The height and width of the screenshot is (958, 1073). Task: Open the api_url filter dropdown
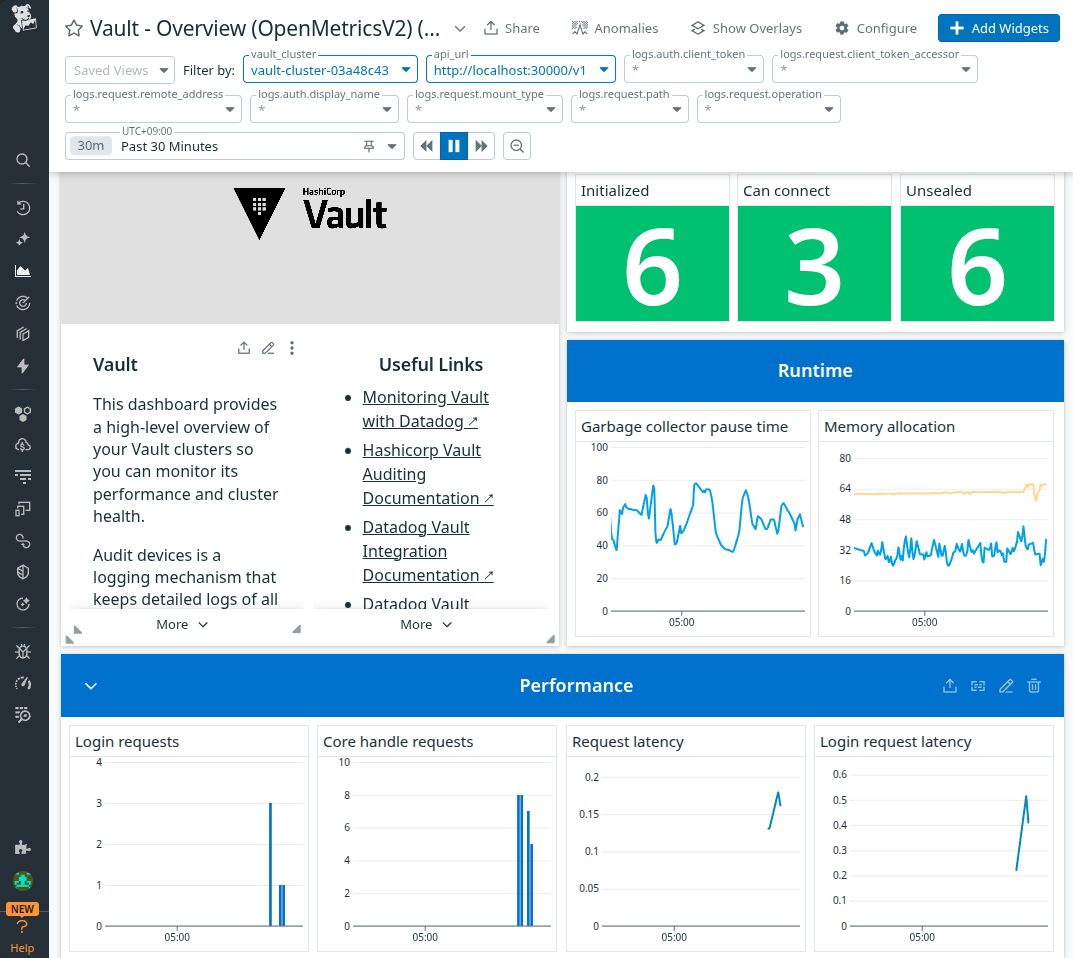click(521, 70)
